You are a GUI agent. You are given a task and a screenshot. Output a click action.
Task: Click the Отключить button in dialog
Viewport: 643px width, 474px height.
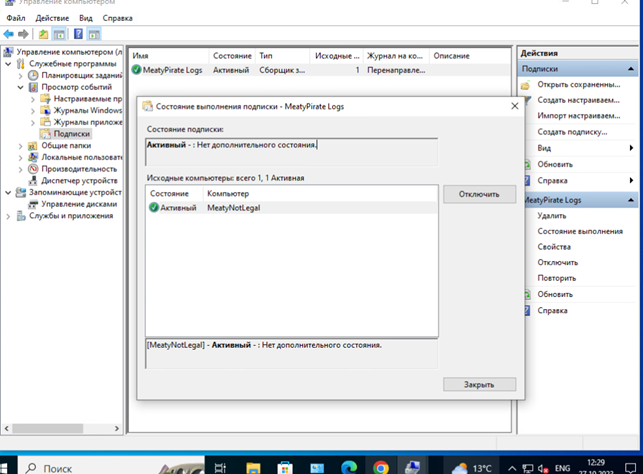coord(479,194)
